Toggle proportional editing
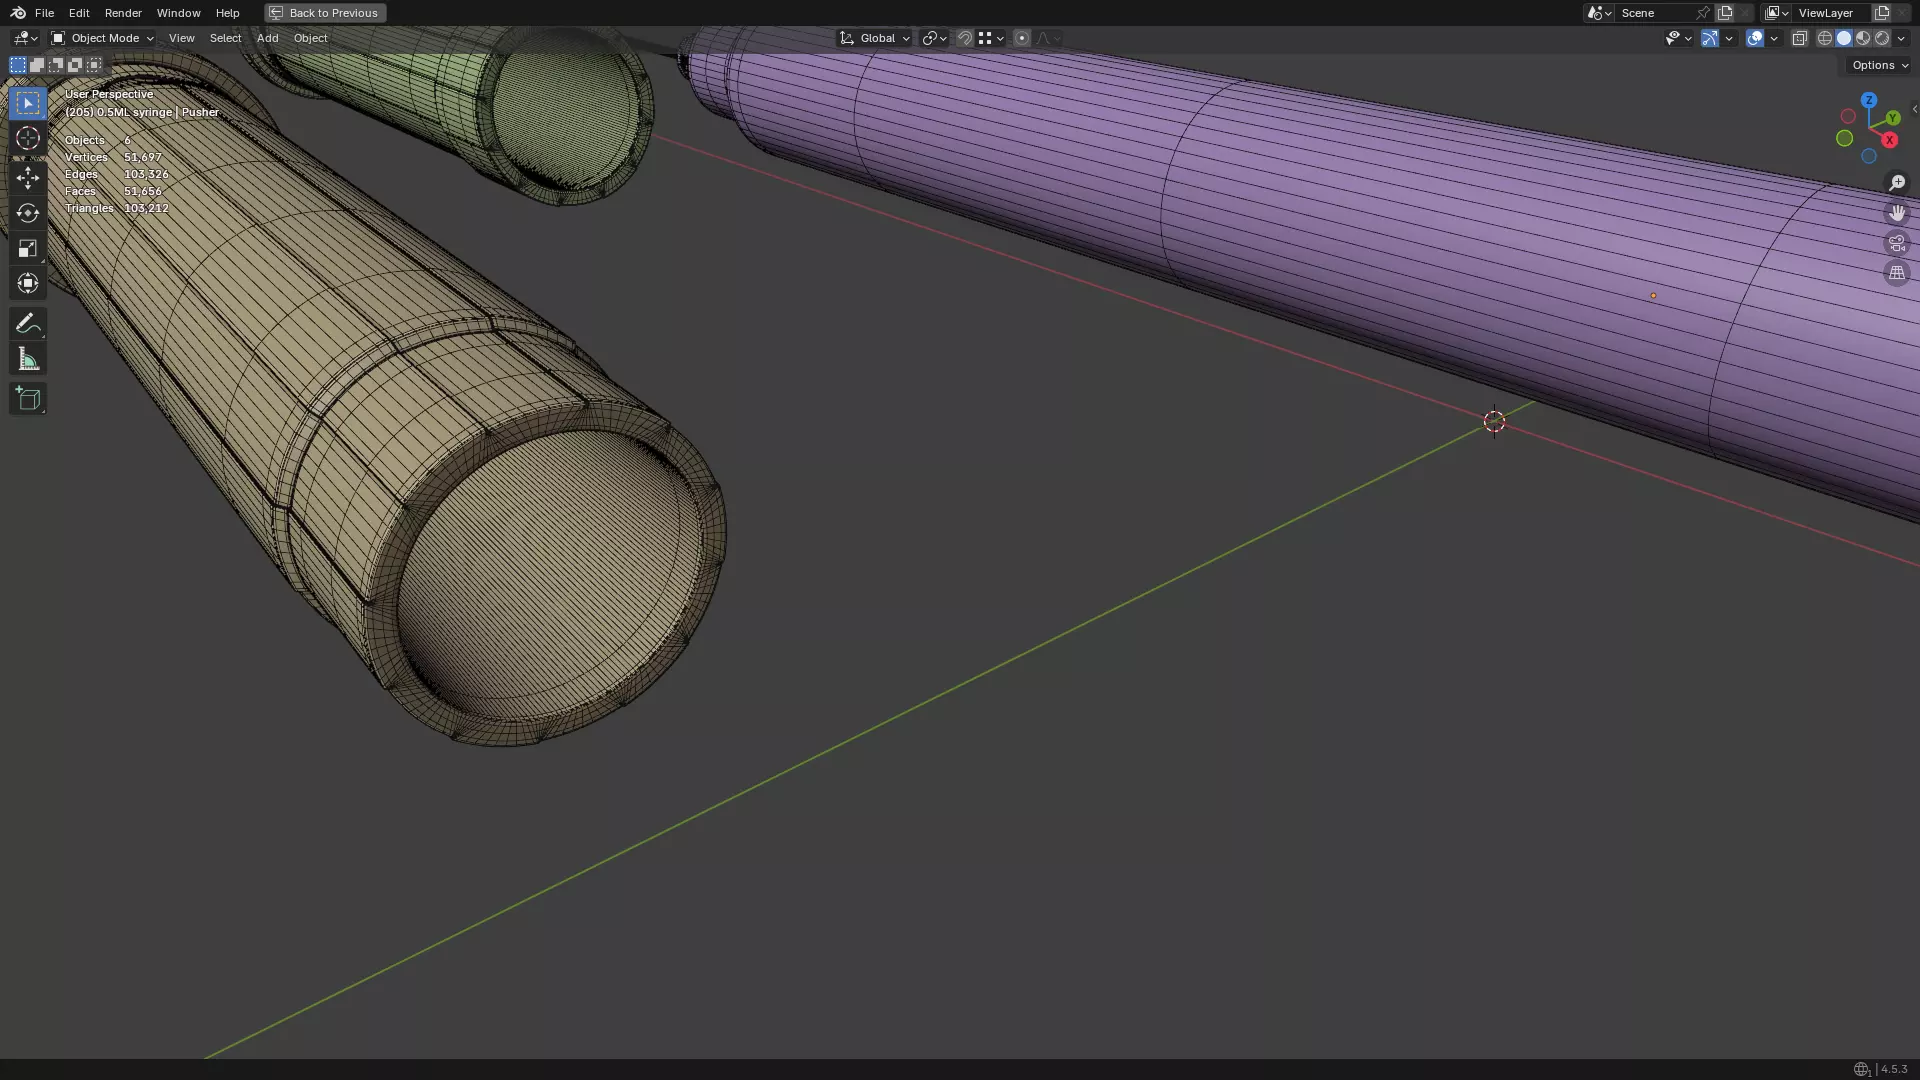 point(1021,38)
